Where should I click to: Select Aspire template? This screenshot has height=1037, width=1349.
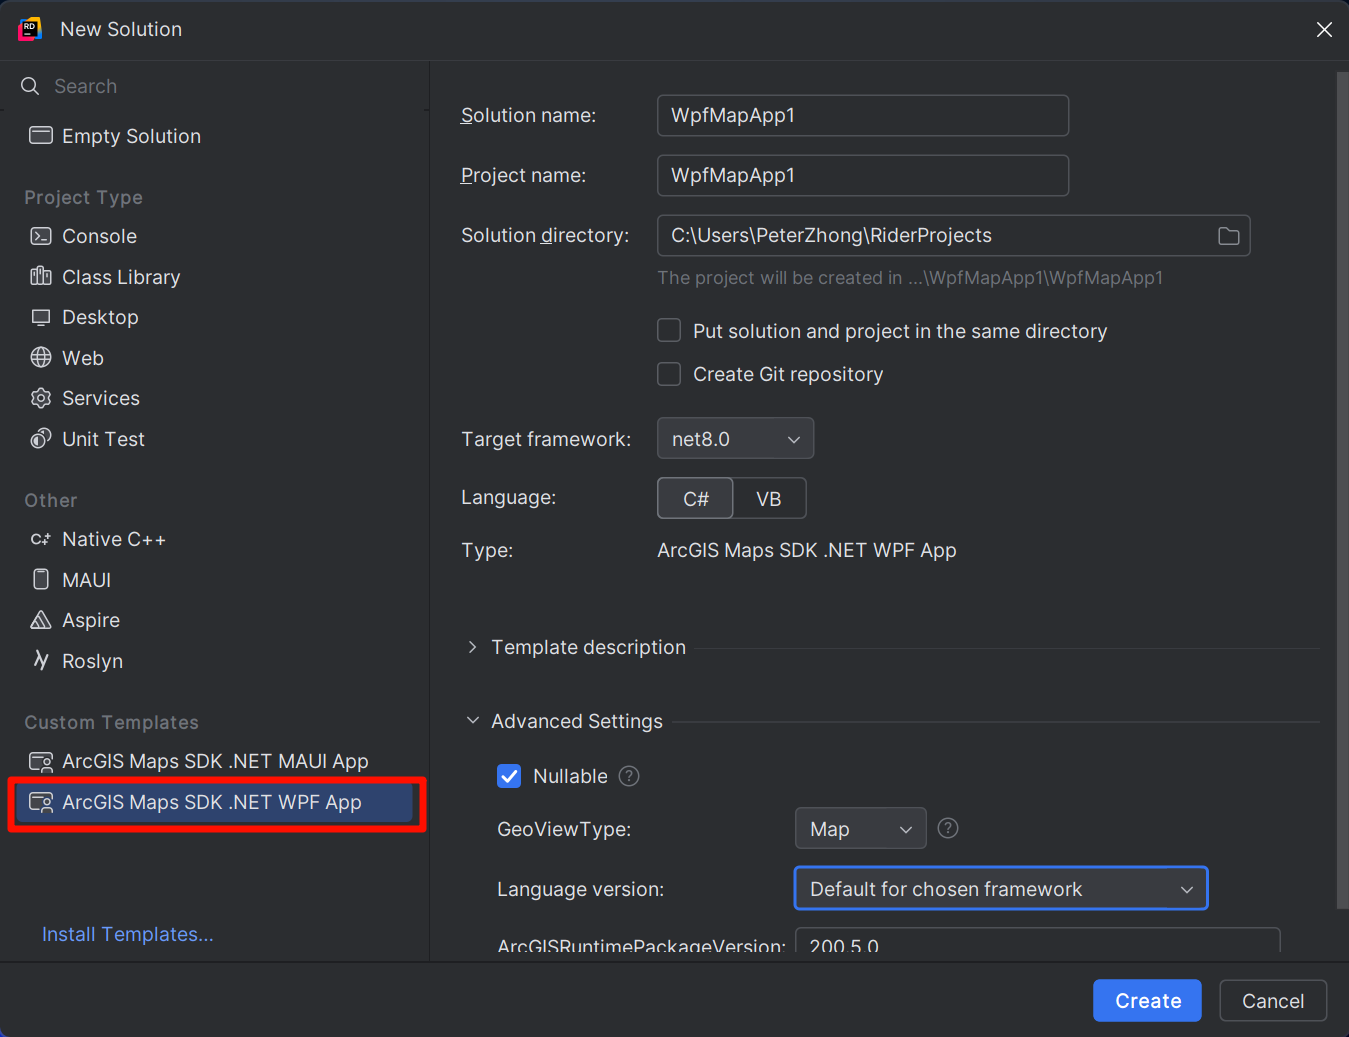point(215,620)
